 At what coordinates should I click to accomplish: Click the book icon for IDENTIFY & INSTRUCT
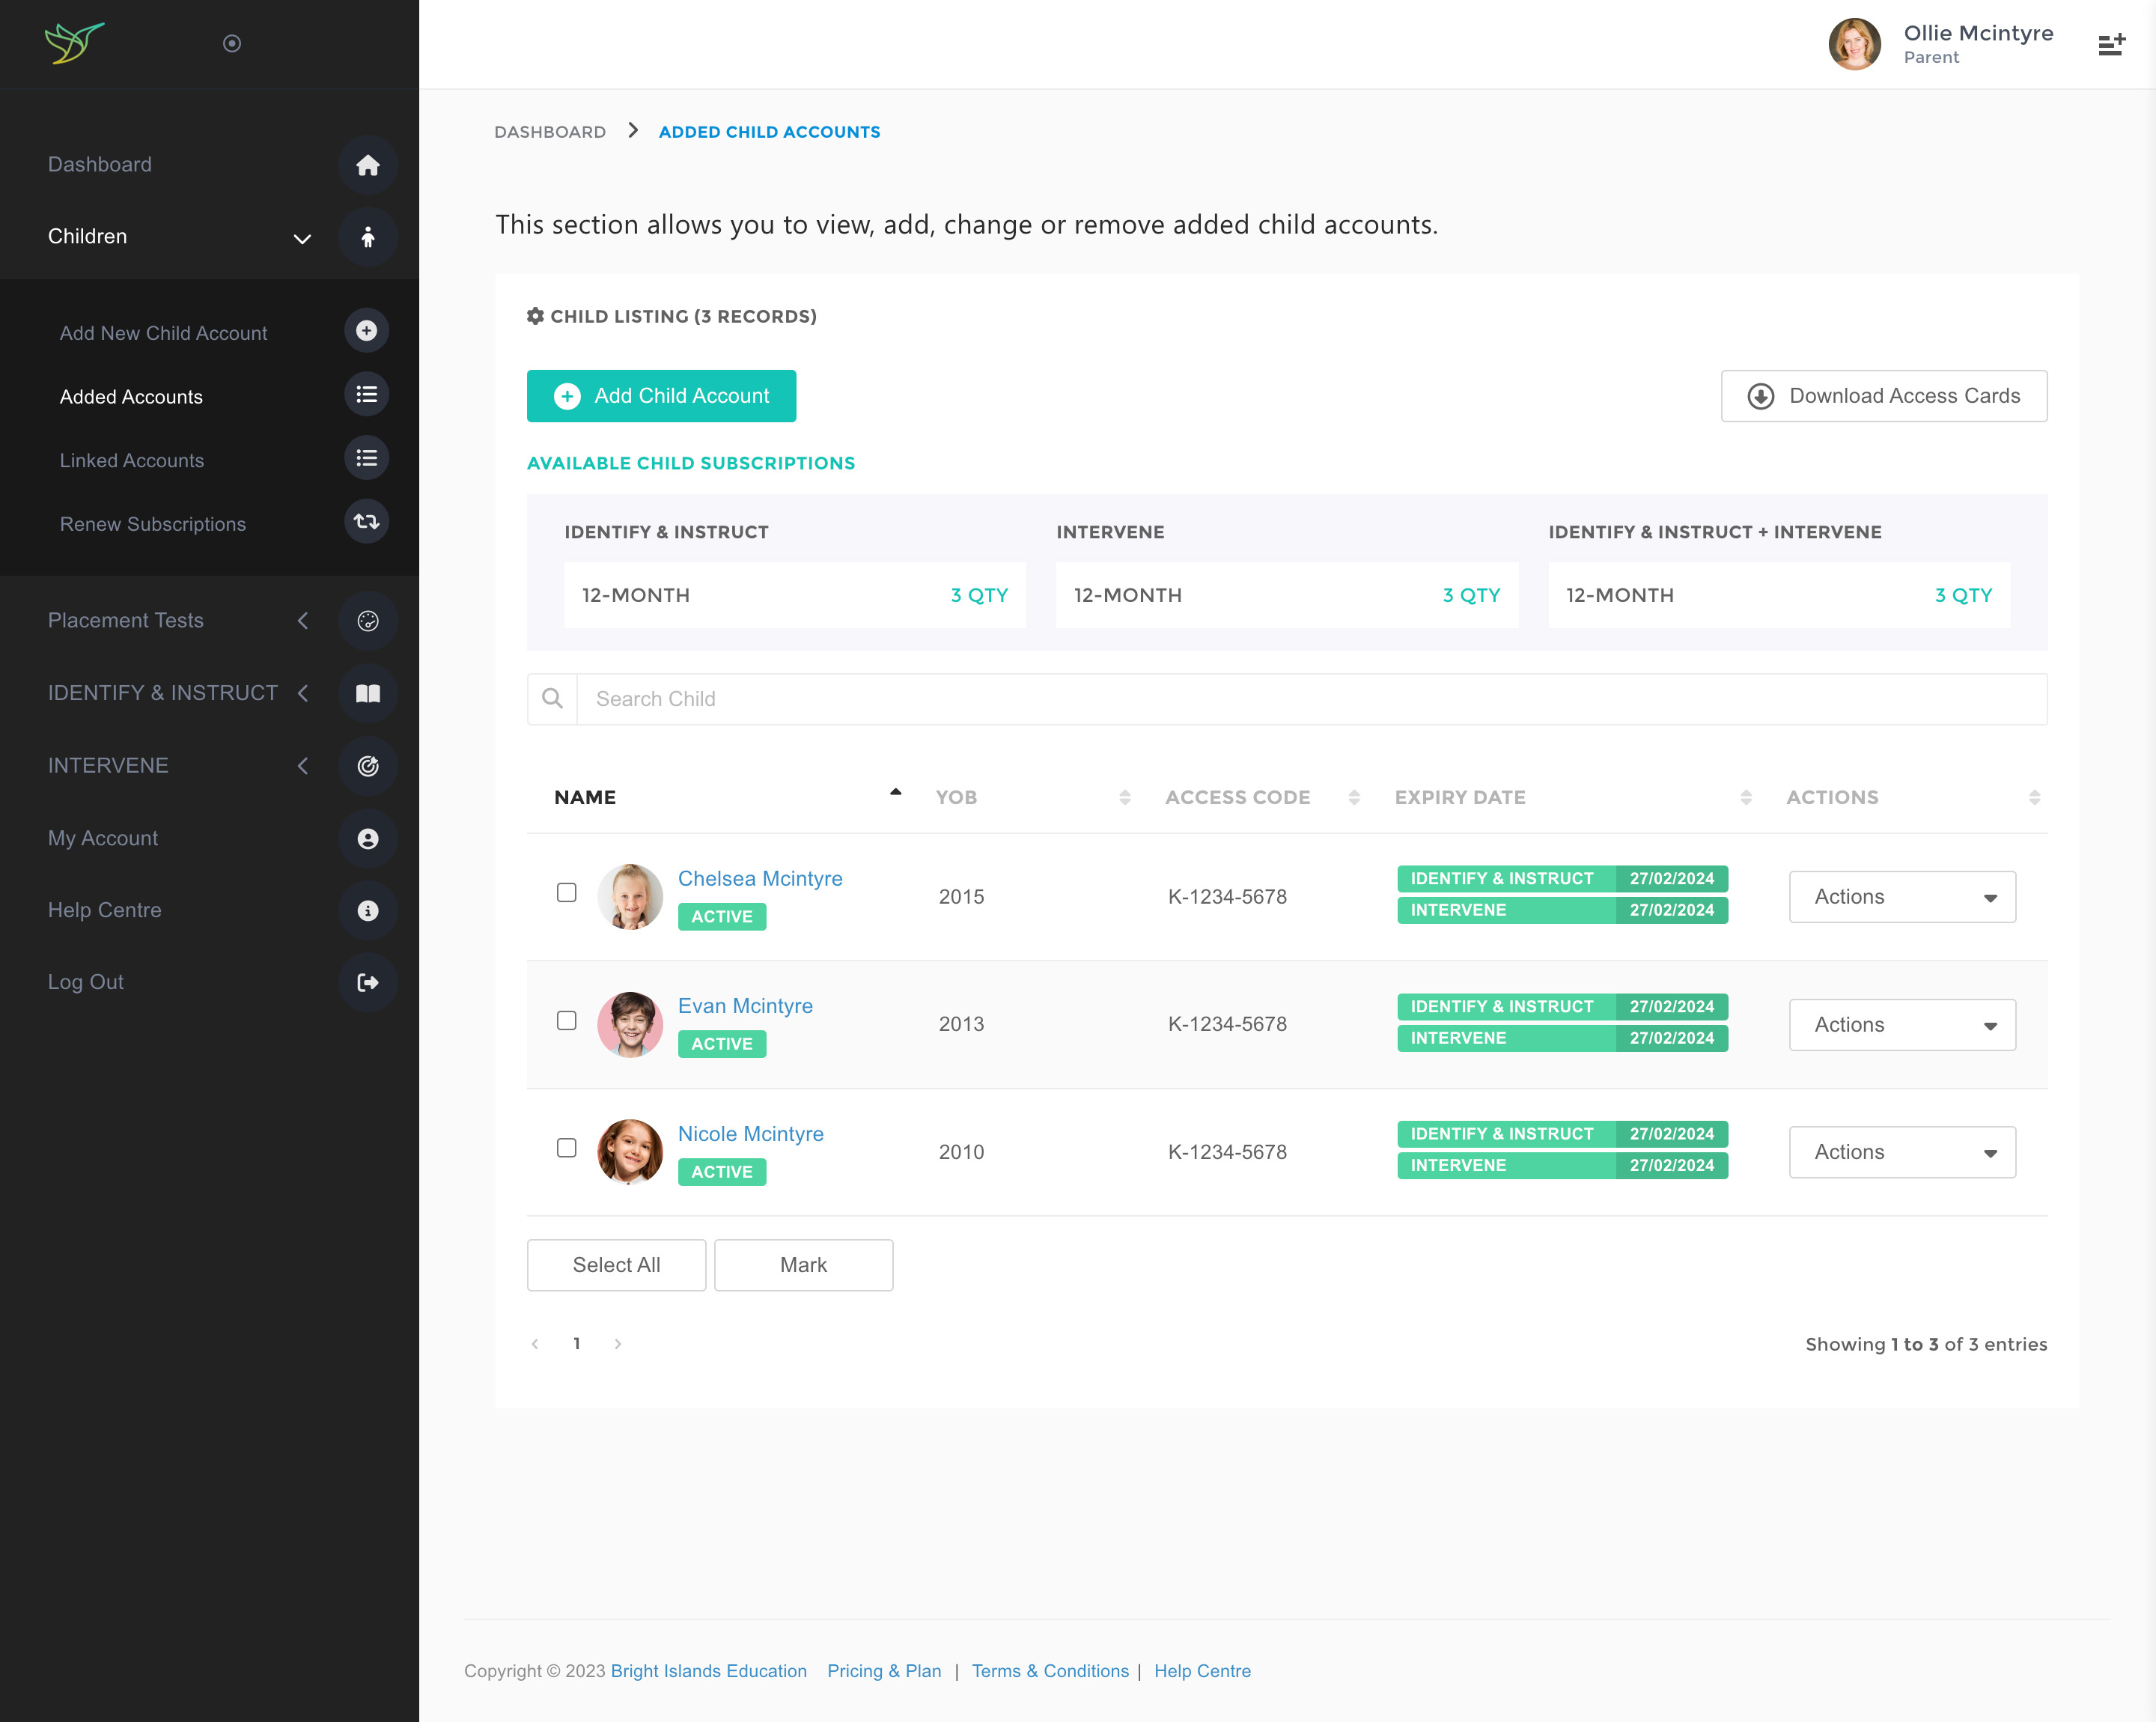[367, 693]
